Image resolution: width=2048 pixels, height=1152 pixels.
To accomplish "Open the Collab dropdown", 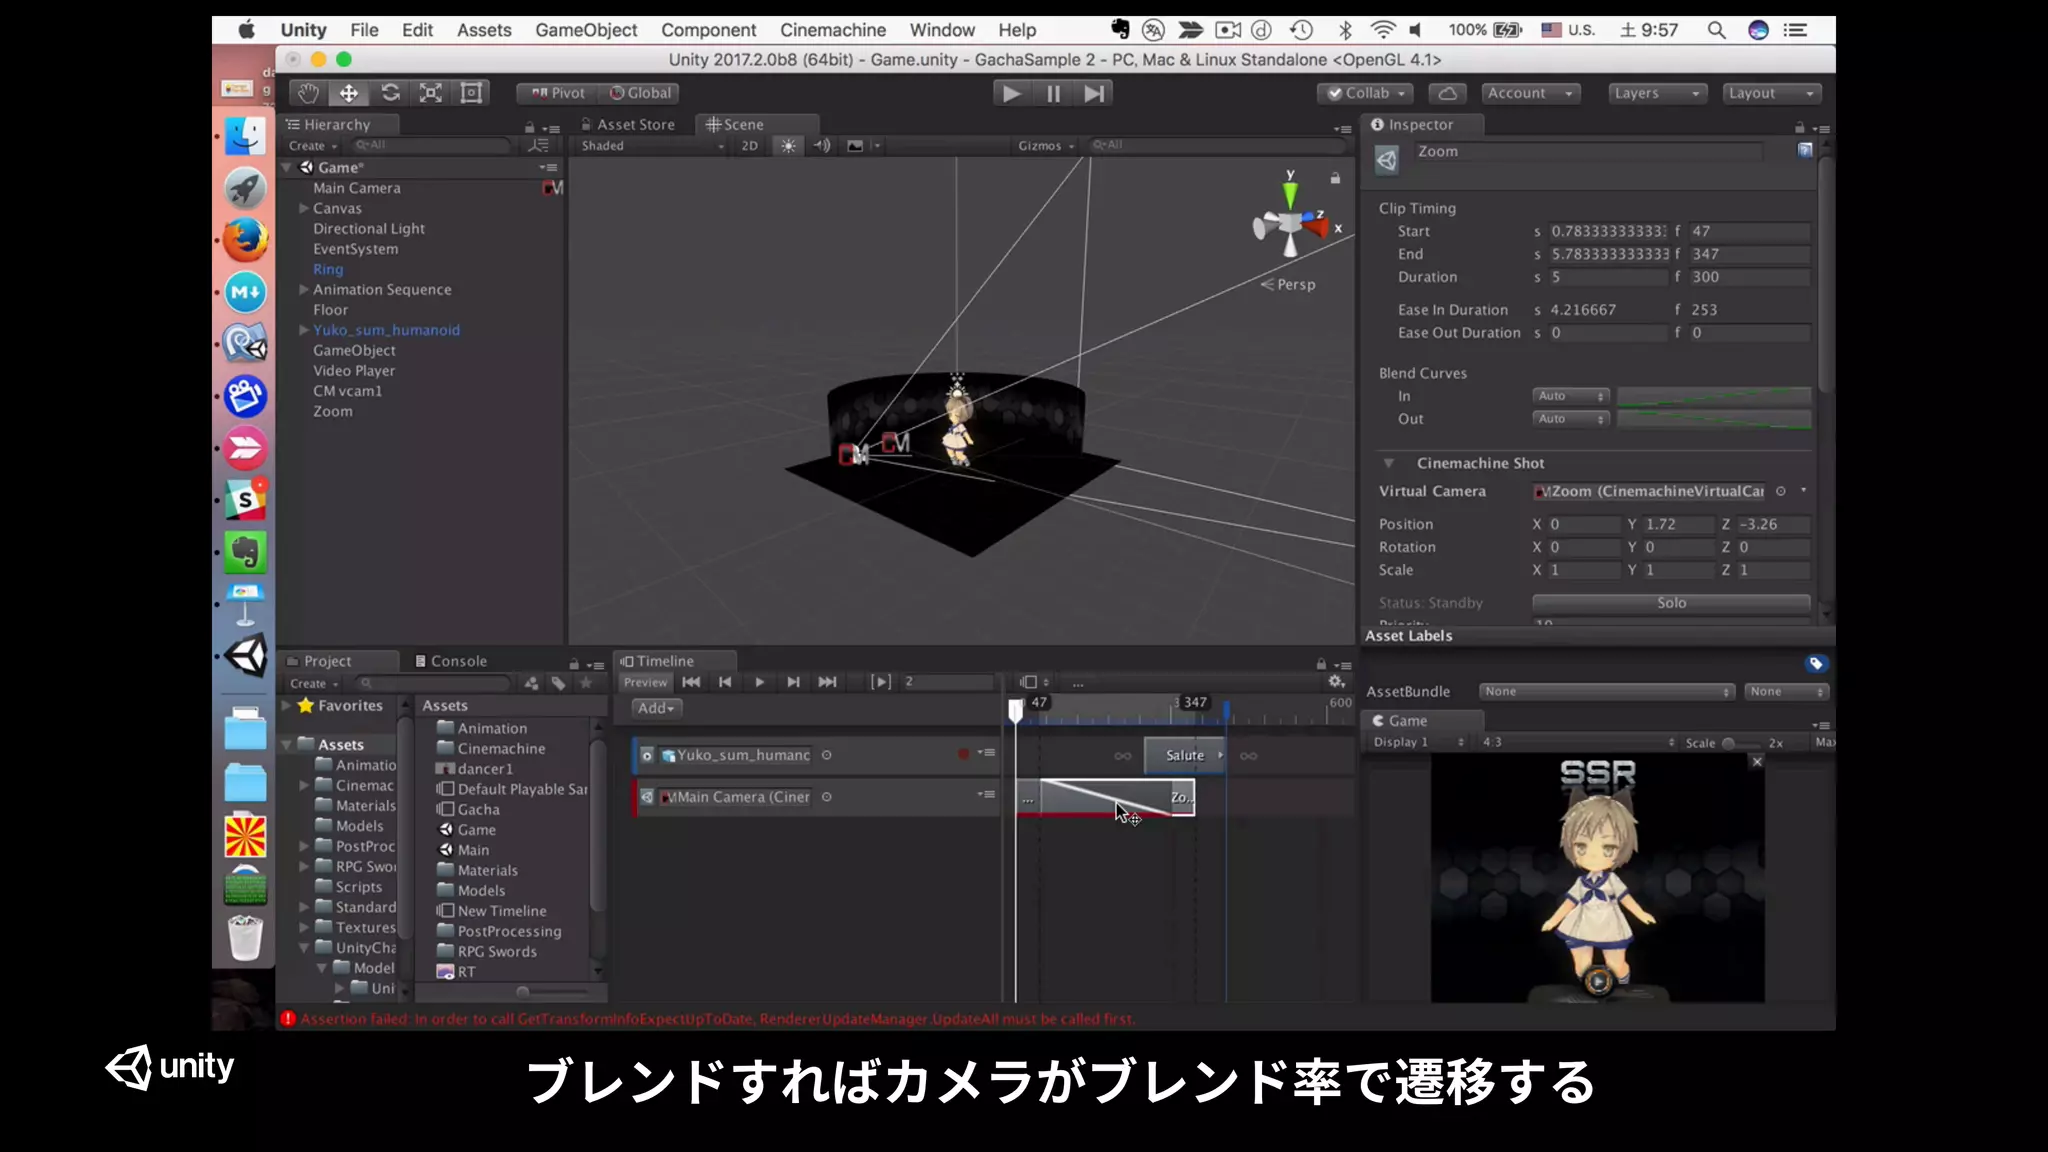I will 1367,93.
